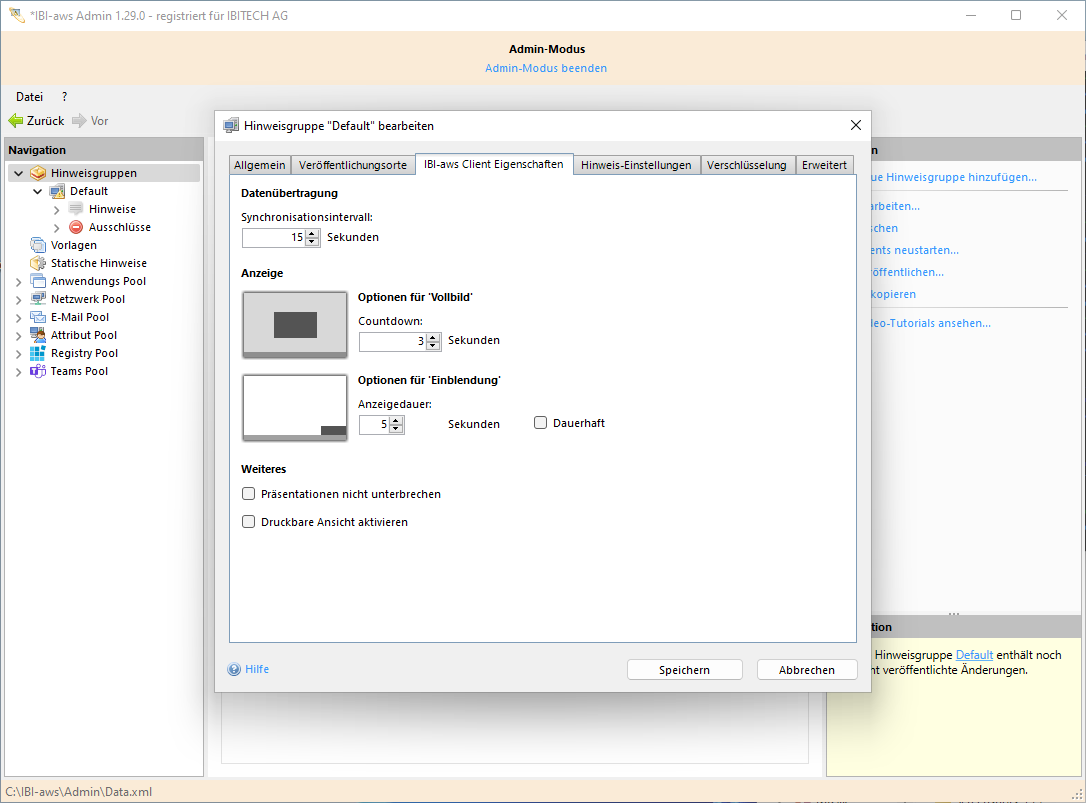Screen dimensions: 1086x803
Task: Click the Vorlagen icon in navigation
Action: pyautogui.click(x=38, y=245)
